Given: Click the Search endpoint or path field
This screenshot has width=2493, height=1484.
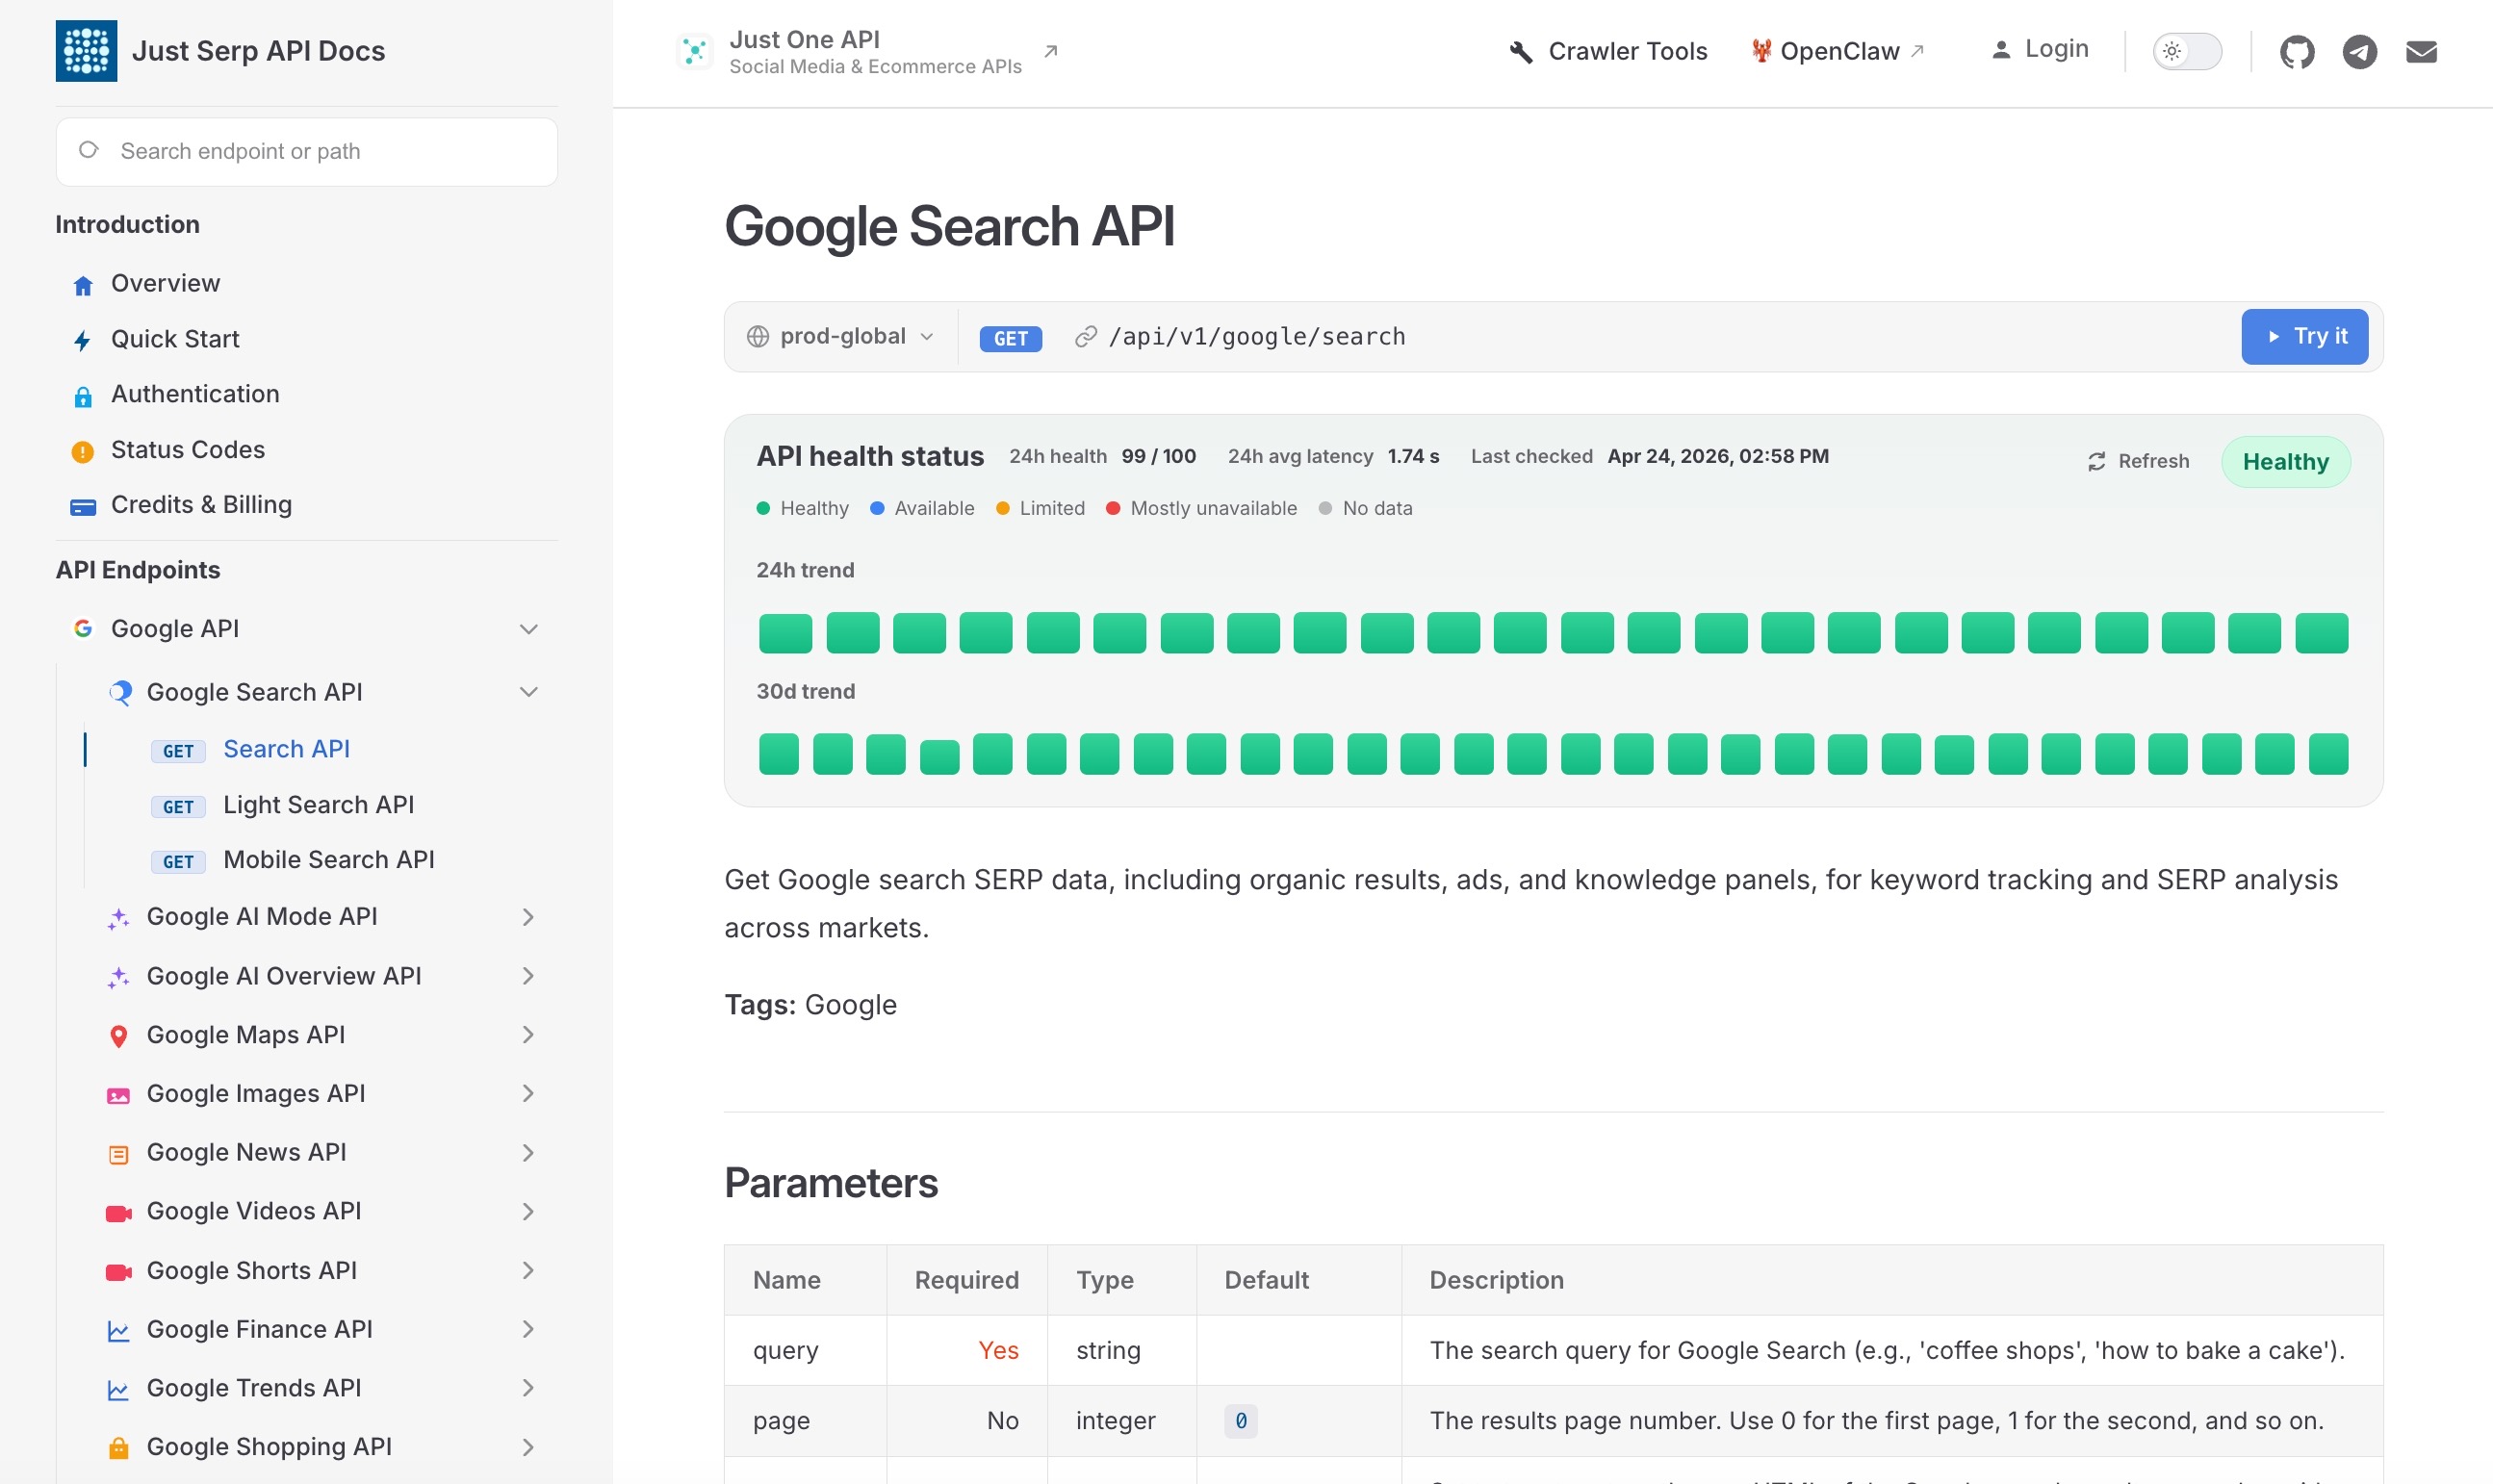Looking at the screenshot, I should coord(306,152).
